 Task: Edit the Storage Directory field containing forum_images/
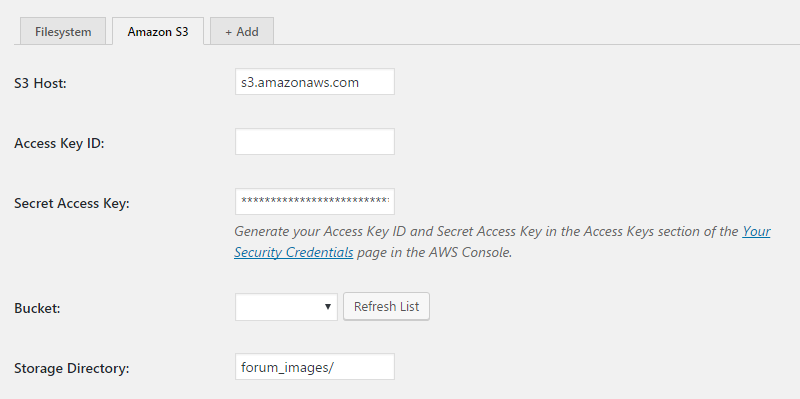(x=315, y=366)
